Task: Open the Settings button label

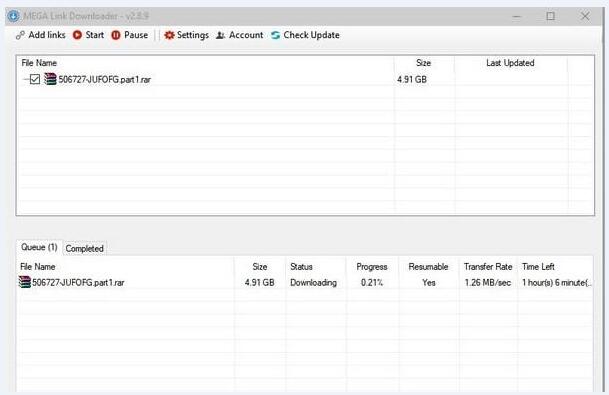Action: click(193, 35)
